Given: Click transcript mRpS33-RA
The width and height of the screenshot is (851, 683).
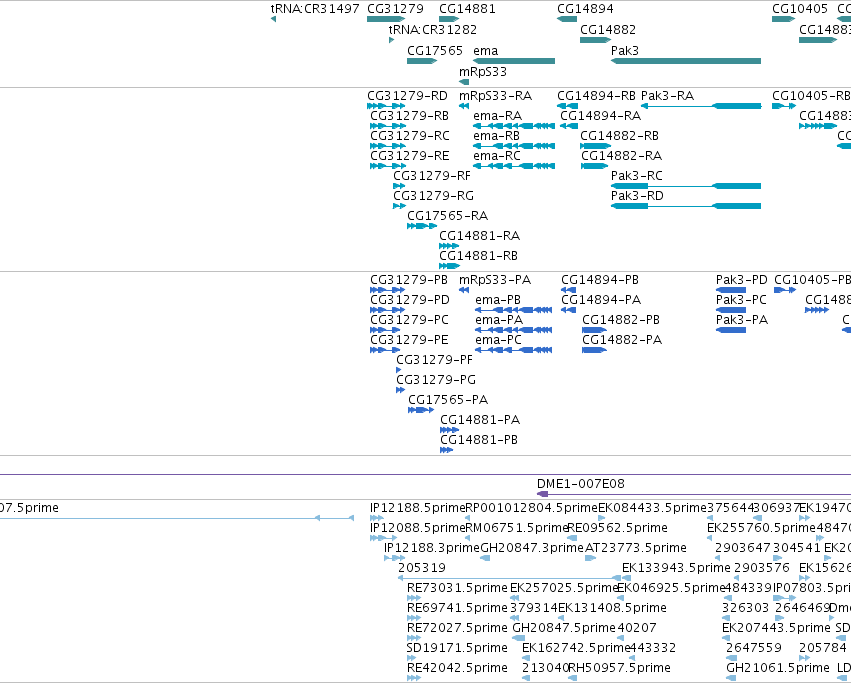Looking at the screenshot, I should pyautogui.click(x=495, y=96).
